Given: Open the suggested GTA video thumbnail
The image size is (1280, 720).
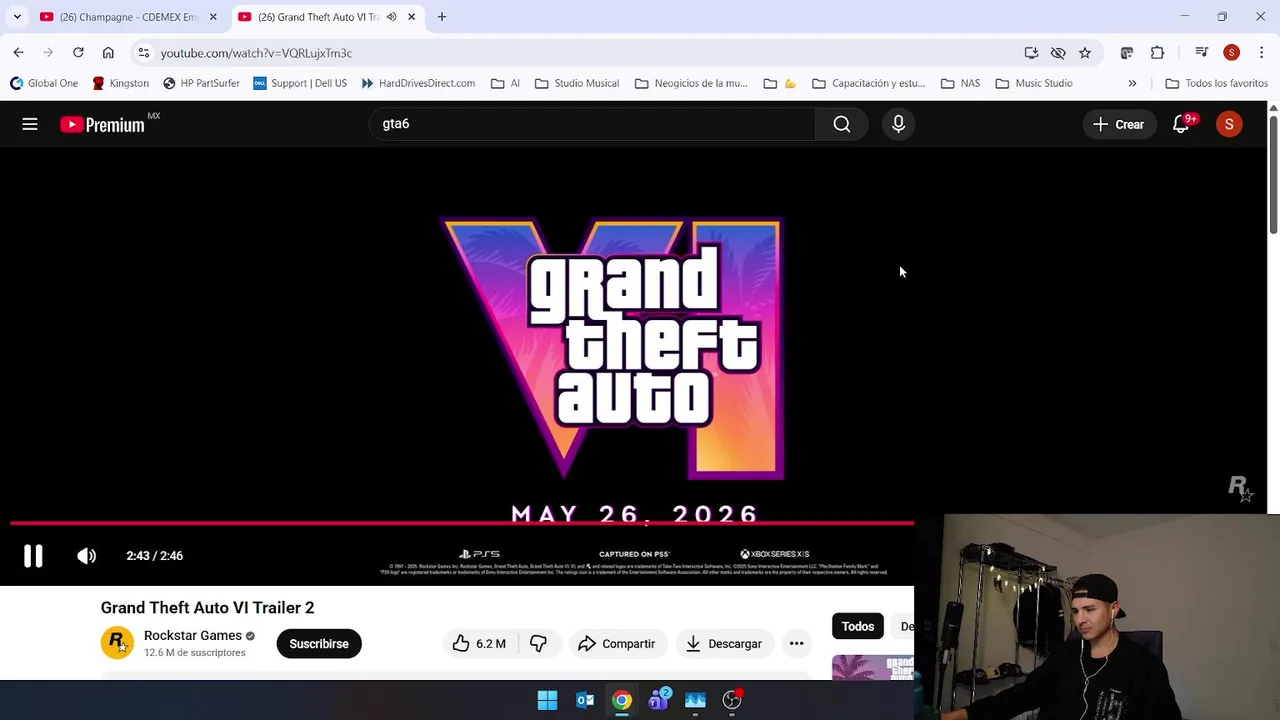Looking at the screenshot, I should 873,667.
